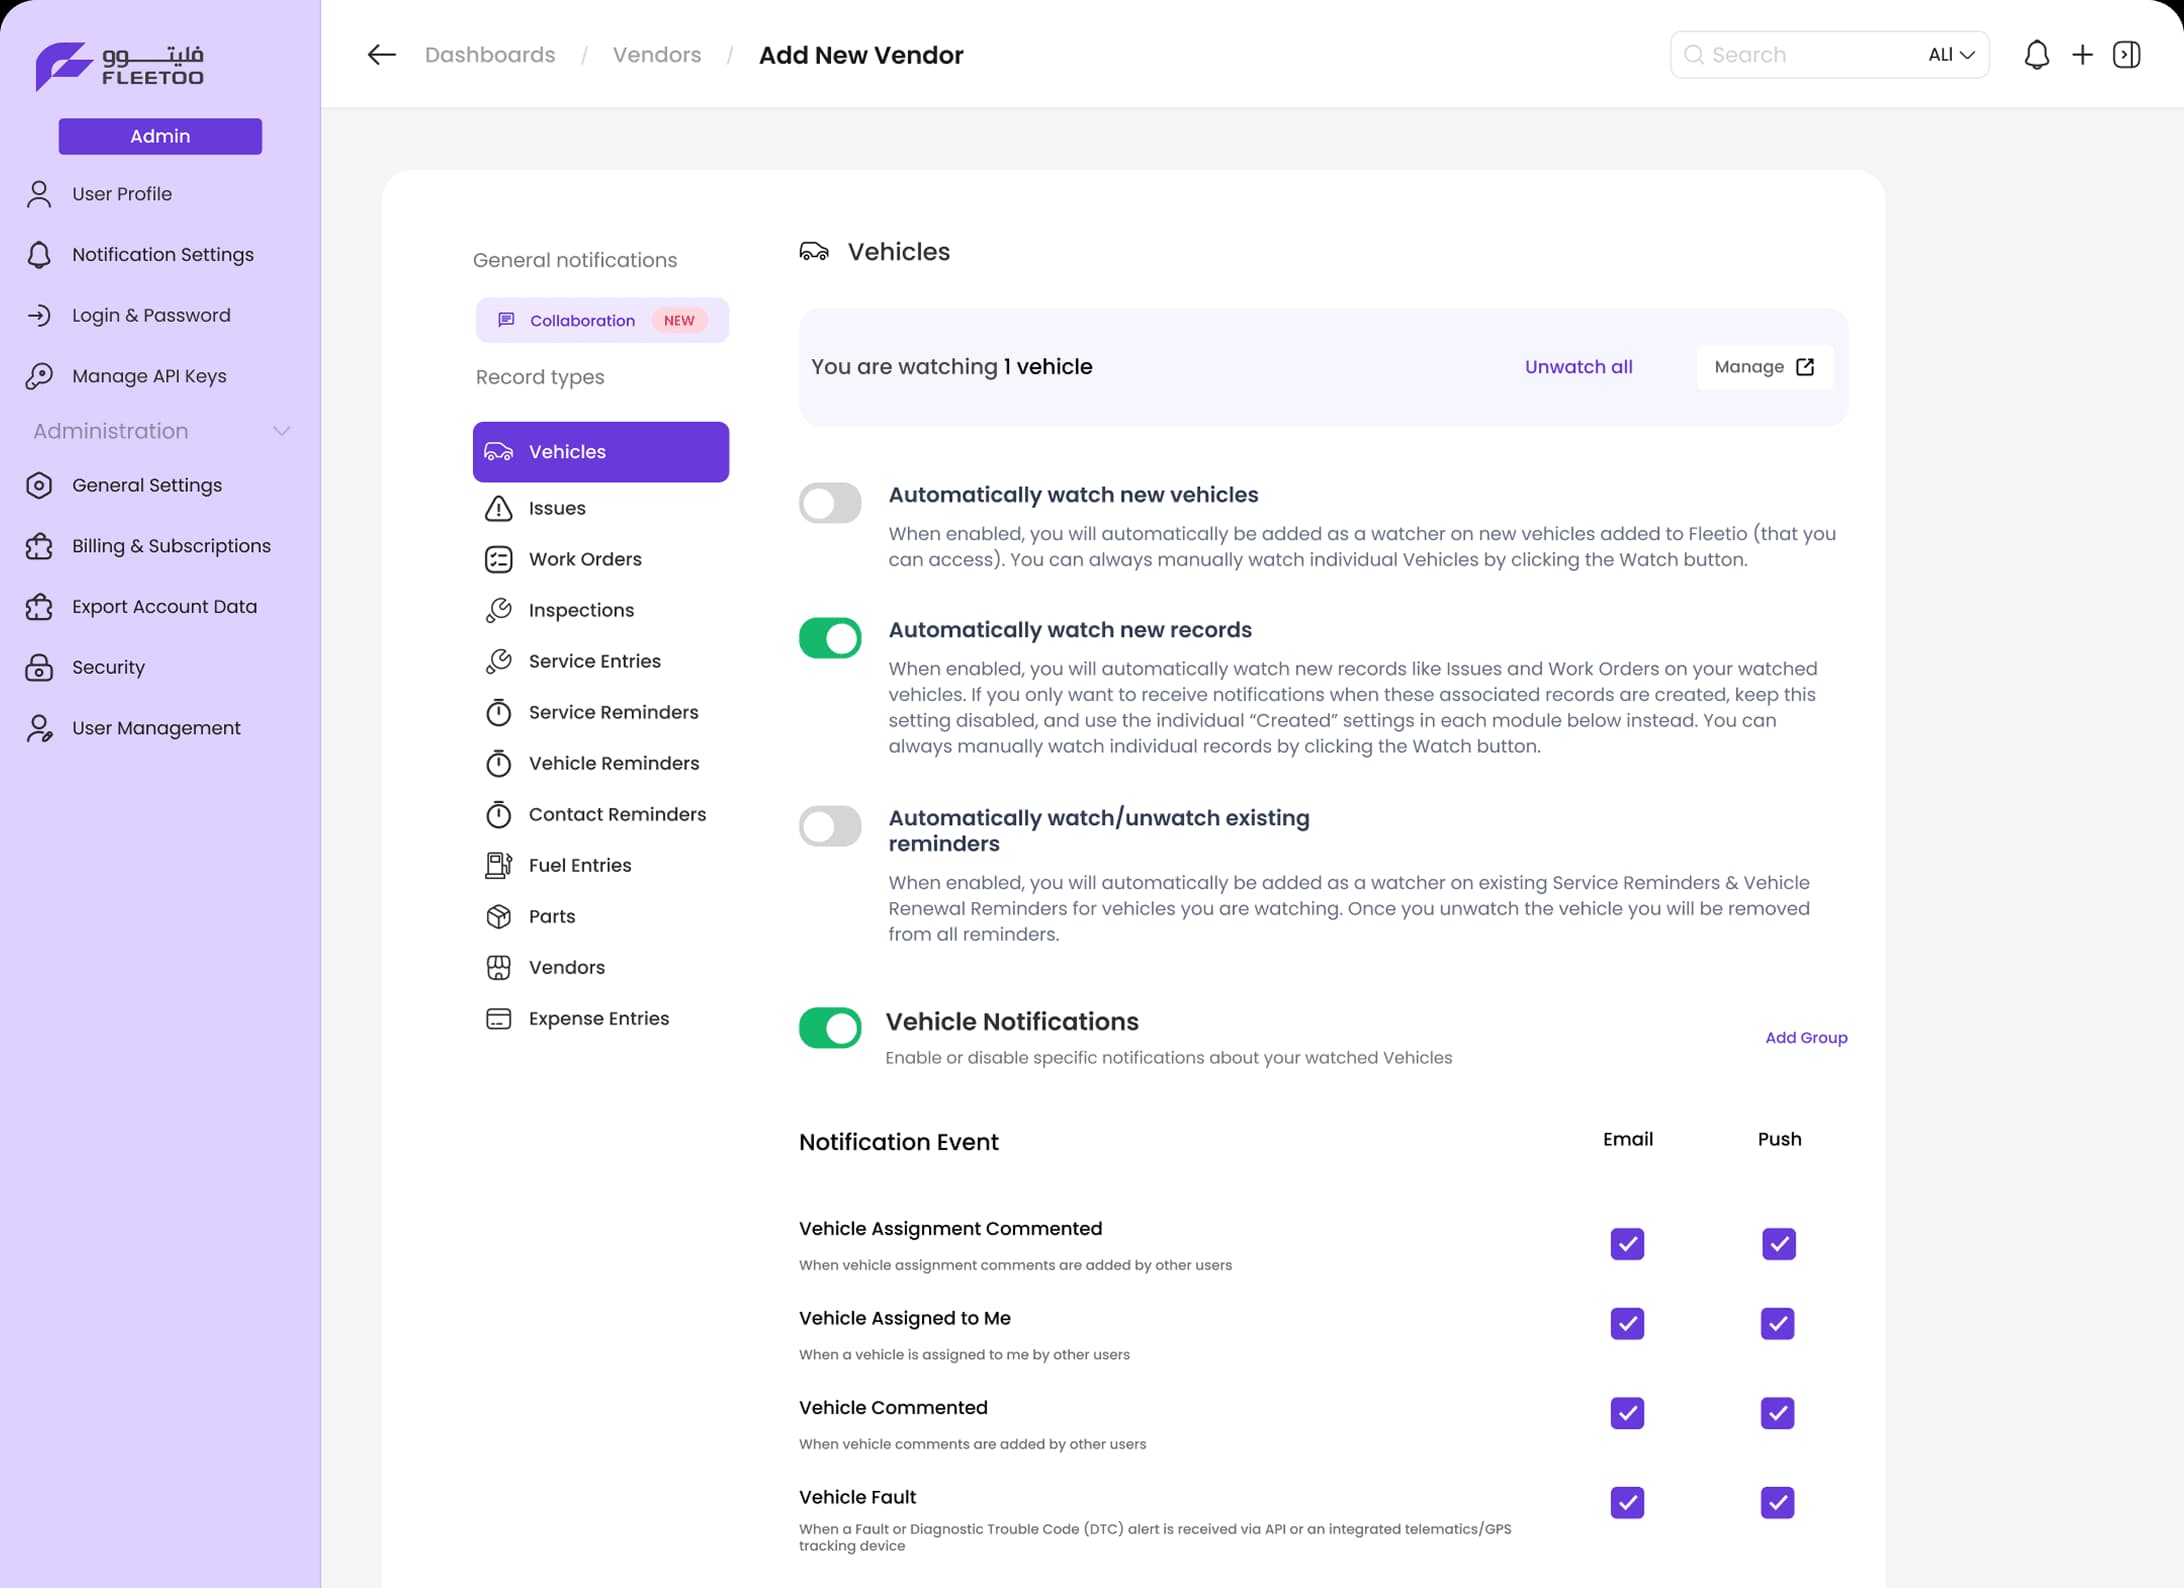
Task: Toggle Vehicle Notifications off
Action: 830,1029
